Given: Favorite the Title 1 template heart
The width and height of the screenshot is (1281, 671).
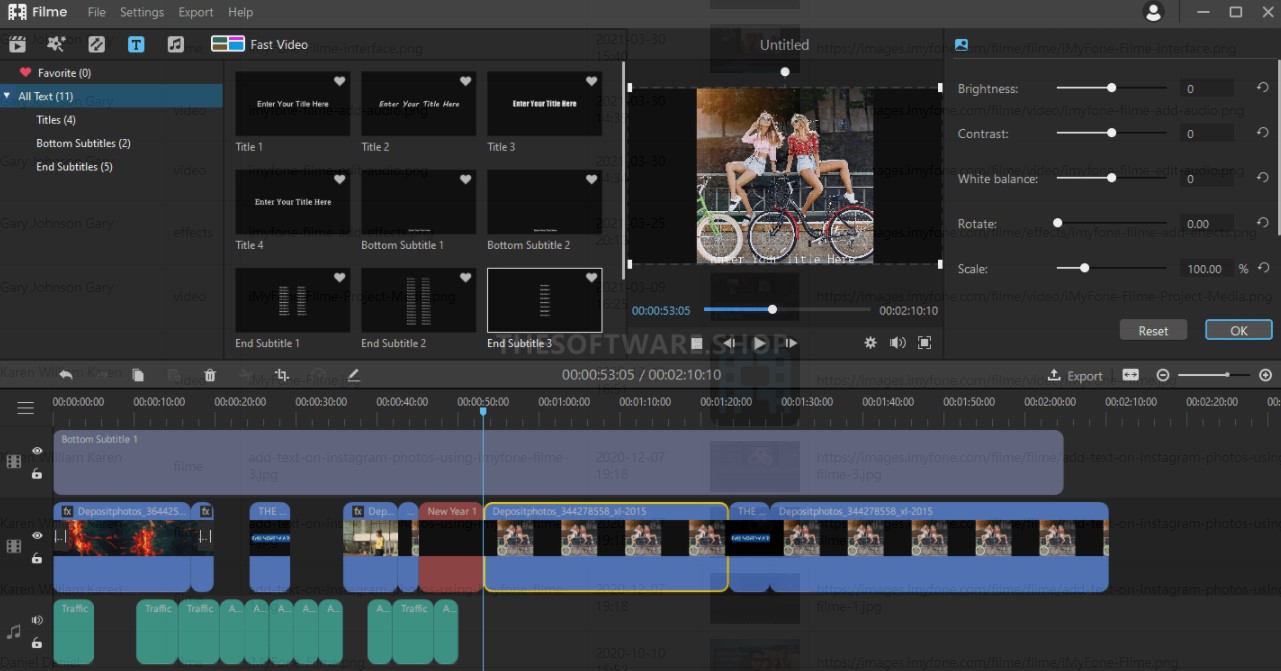Looking at the screenshot, I should coord(339,81).
